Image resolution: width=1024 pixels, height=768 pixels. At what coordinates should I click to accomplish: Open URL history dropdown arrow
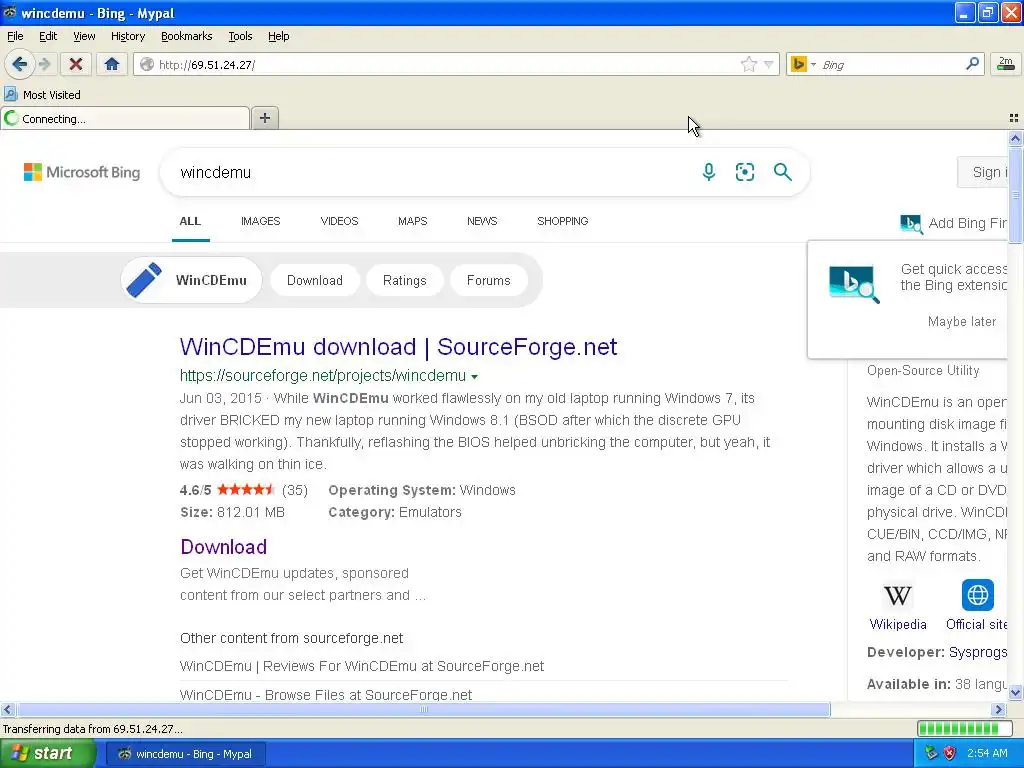[x=769, y=64]
